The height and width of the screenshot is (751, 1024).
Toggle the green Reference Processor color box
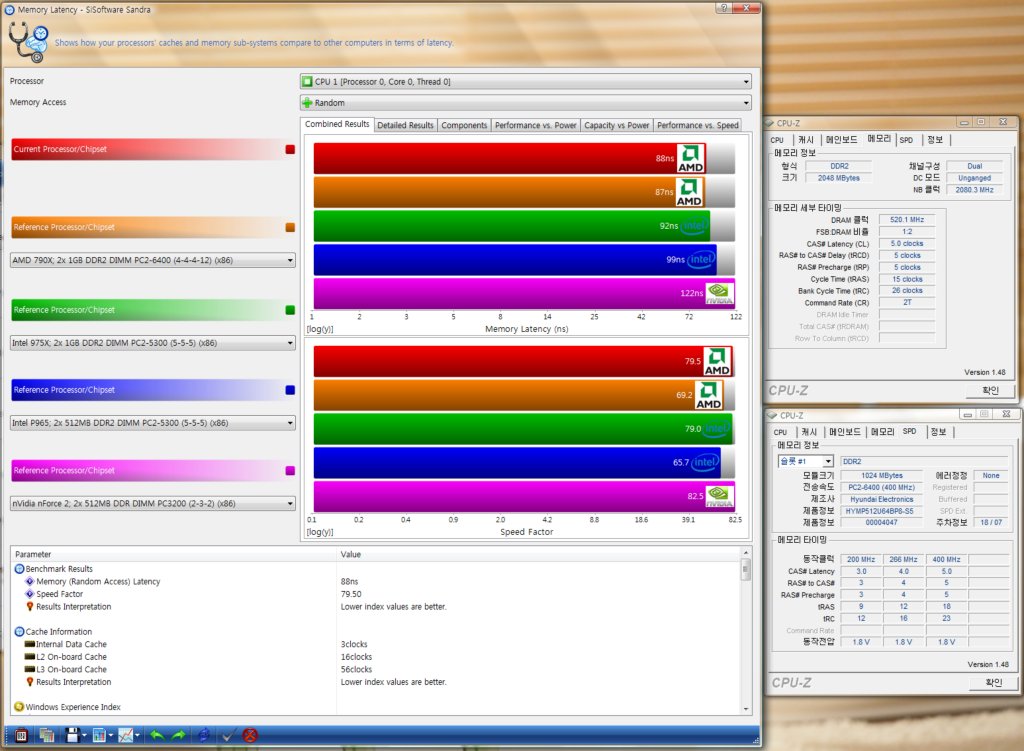(x=290, y=310)
